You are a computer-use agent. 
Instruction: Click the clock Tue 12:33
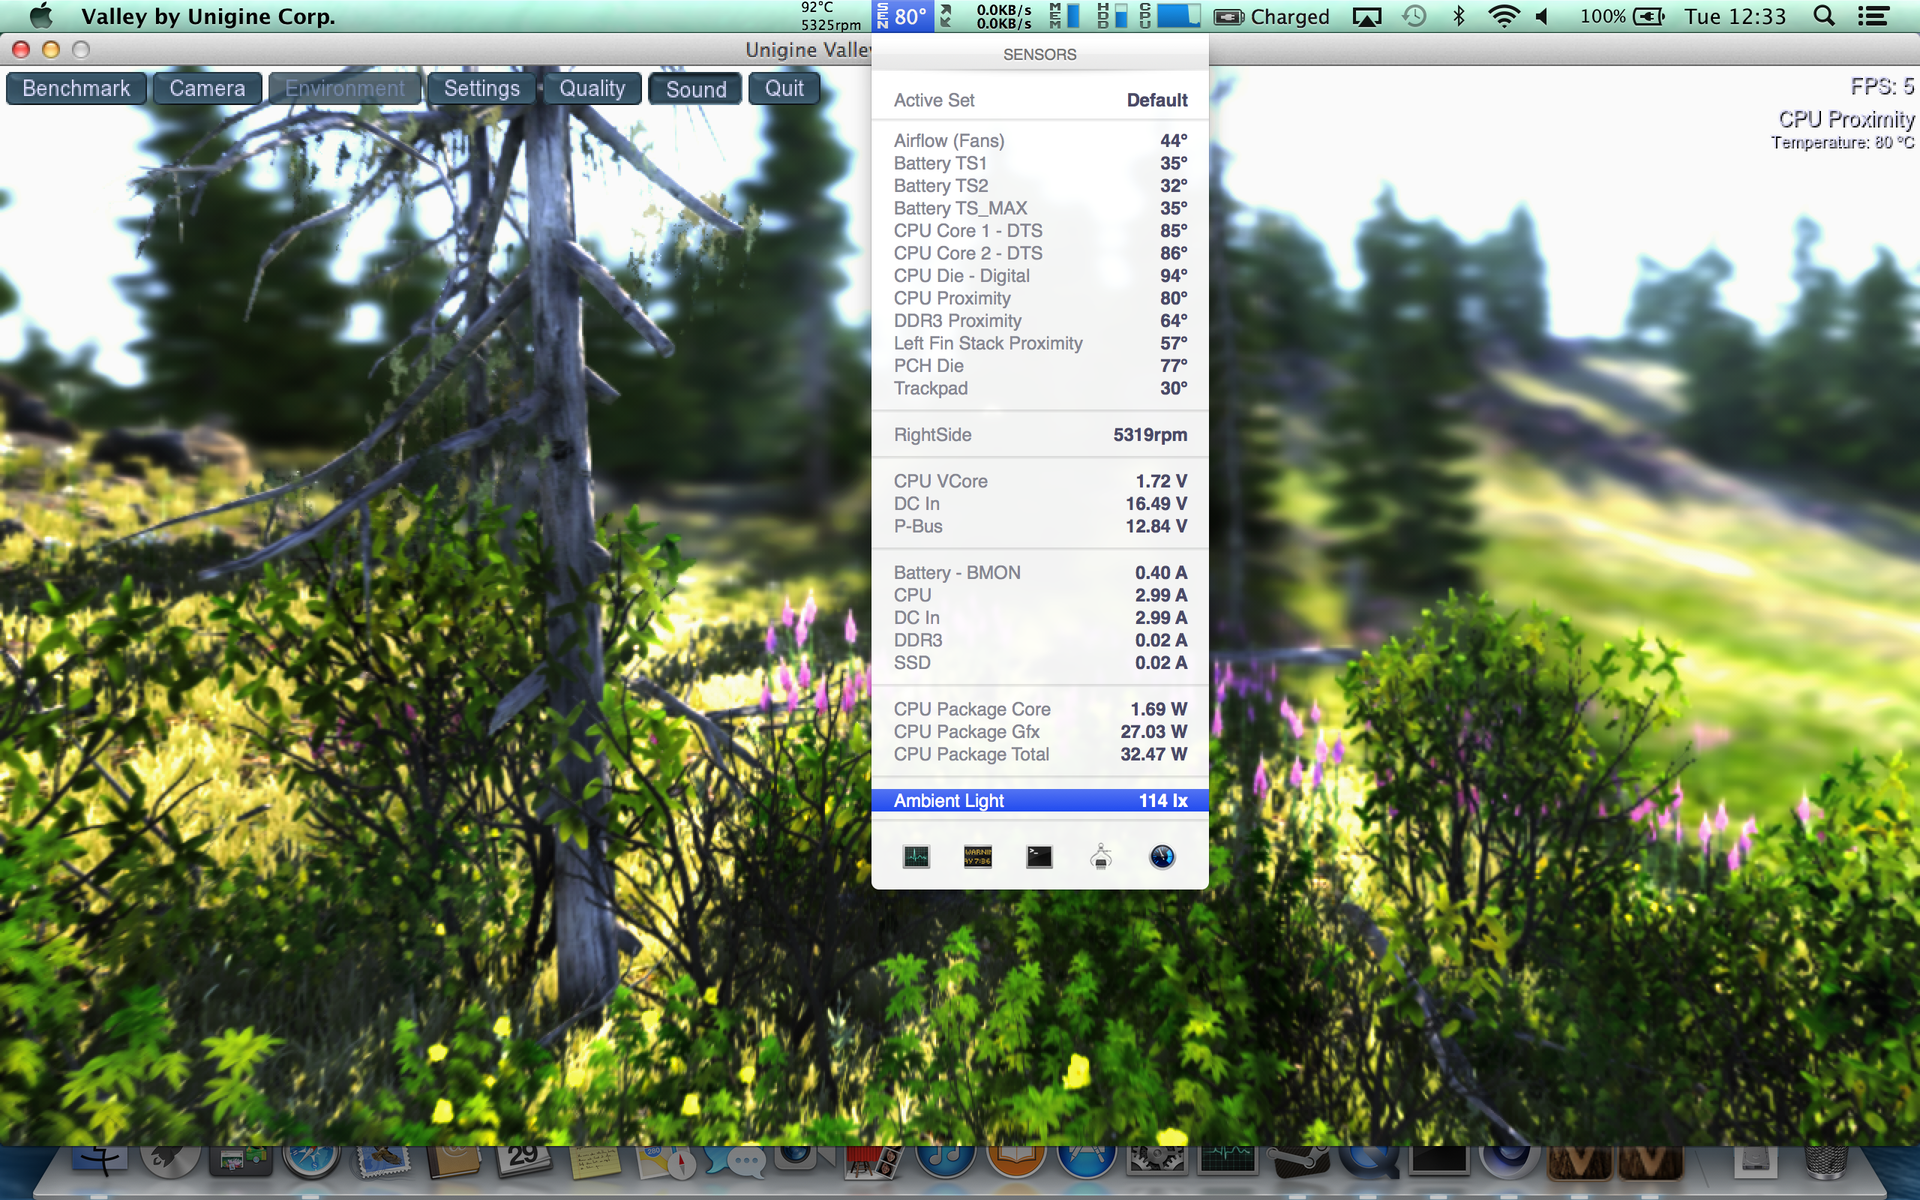coord(1735,16)
